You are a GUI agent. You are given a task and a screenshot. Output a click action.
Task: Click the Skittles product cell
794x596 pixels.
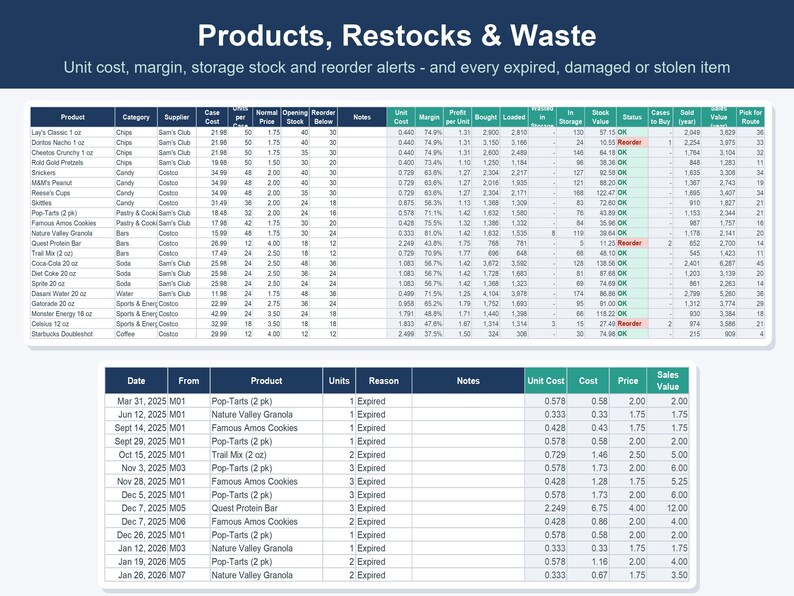coord(72,203)
